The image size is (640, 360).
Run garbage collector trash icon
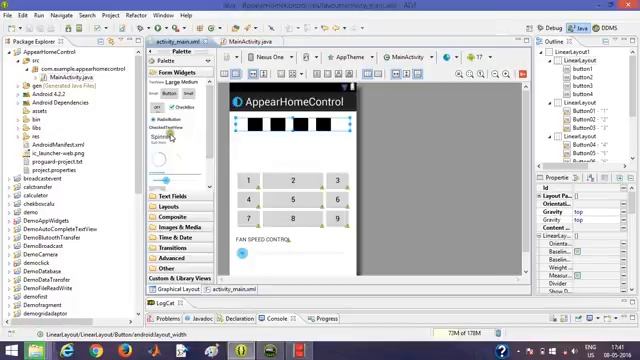click(x=498, y=333)
